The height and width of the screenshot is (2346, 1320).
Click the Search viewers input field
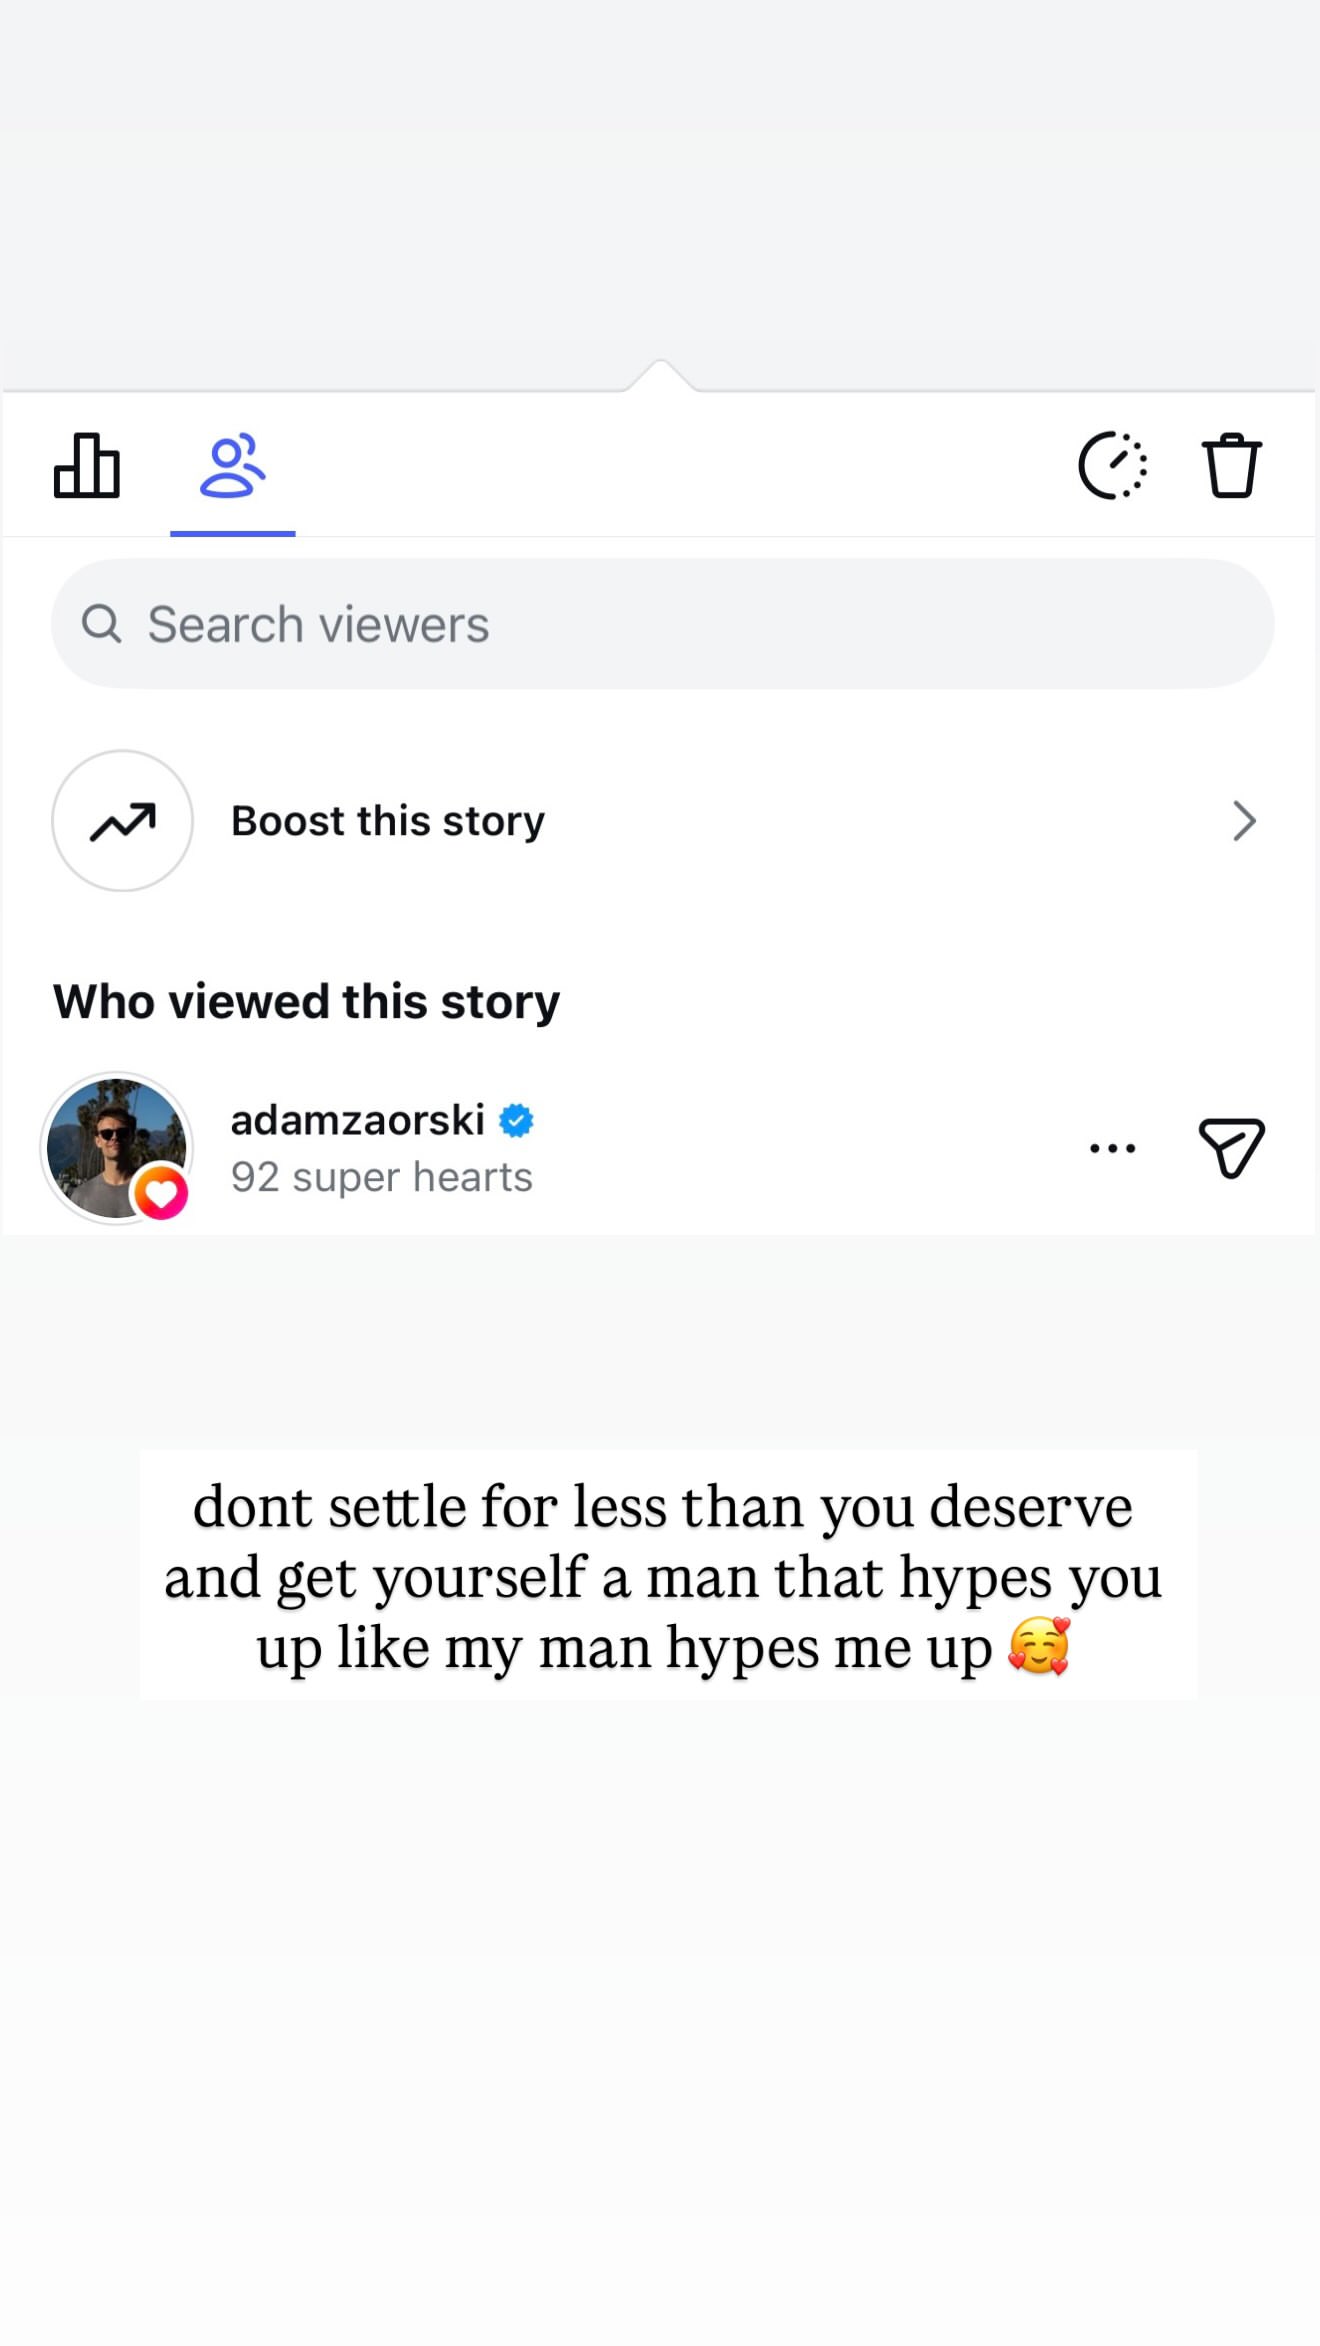(662, 624)
